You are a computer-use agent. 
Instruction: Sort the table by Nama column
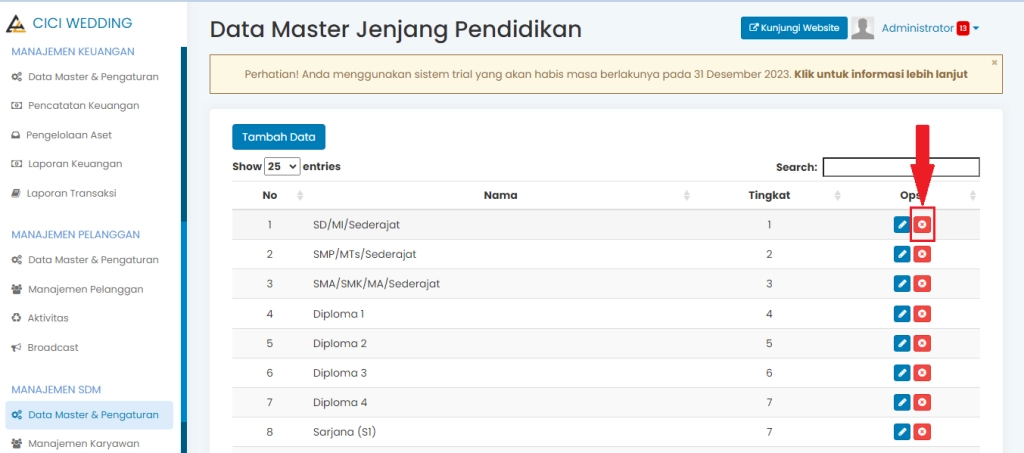pyautogui.click(x=687, y=195)
